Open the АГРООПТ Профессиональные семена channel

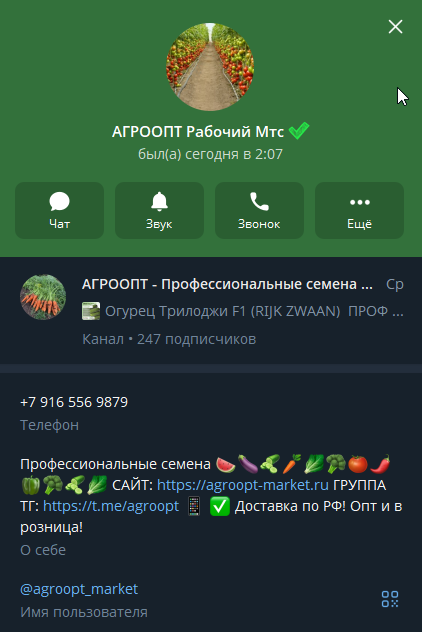pos(227,285)
